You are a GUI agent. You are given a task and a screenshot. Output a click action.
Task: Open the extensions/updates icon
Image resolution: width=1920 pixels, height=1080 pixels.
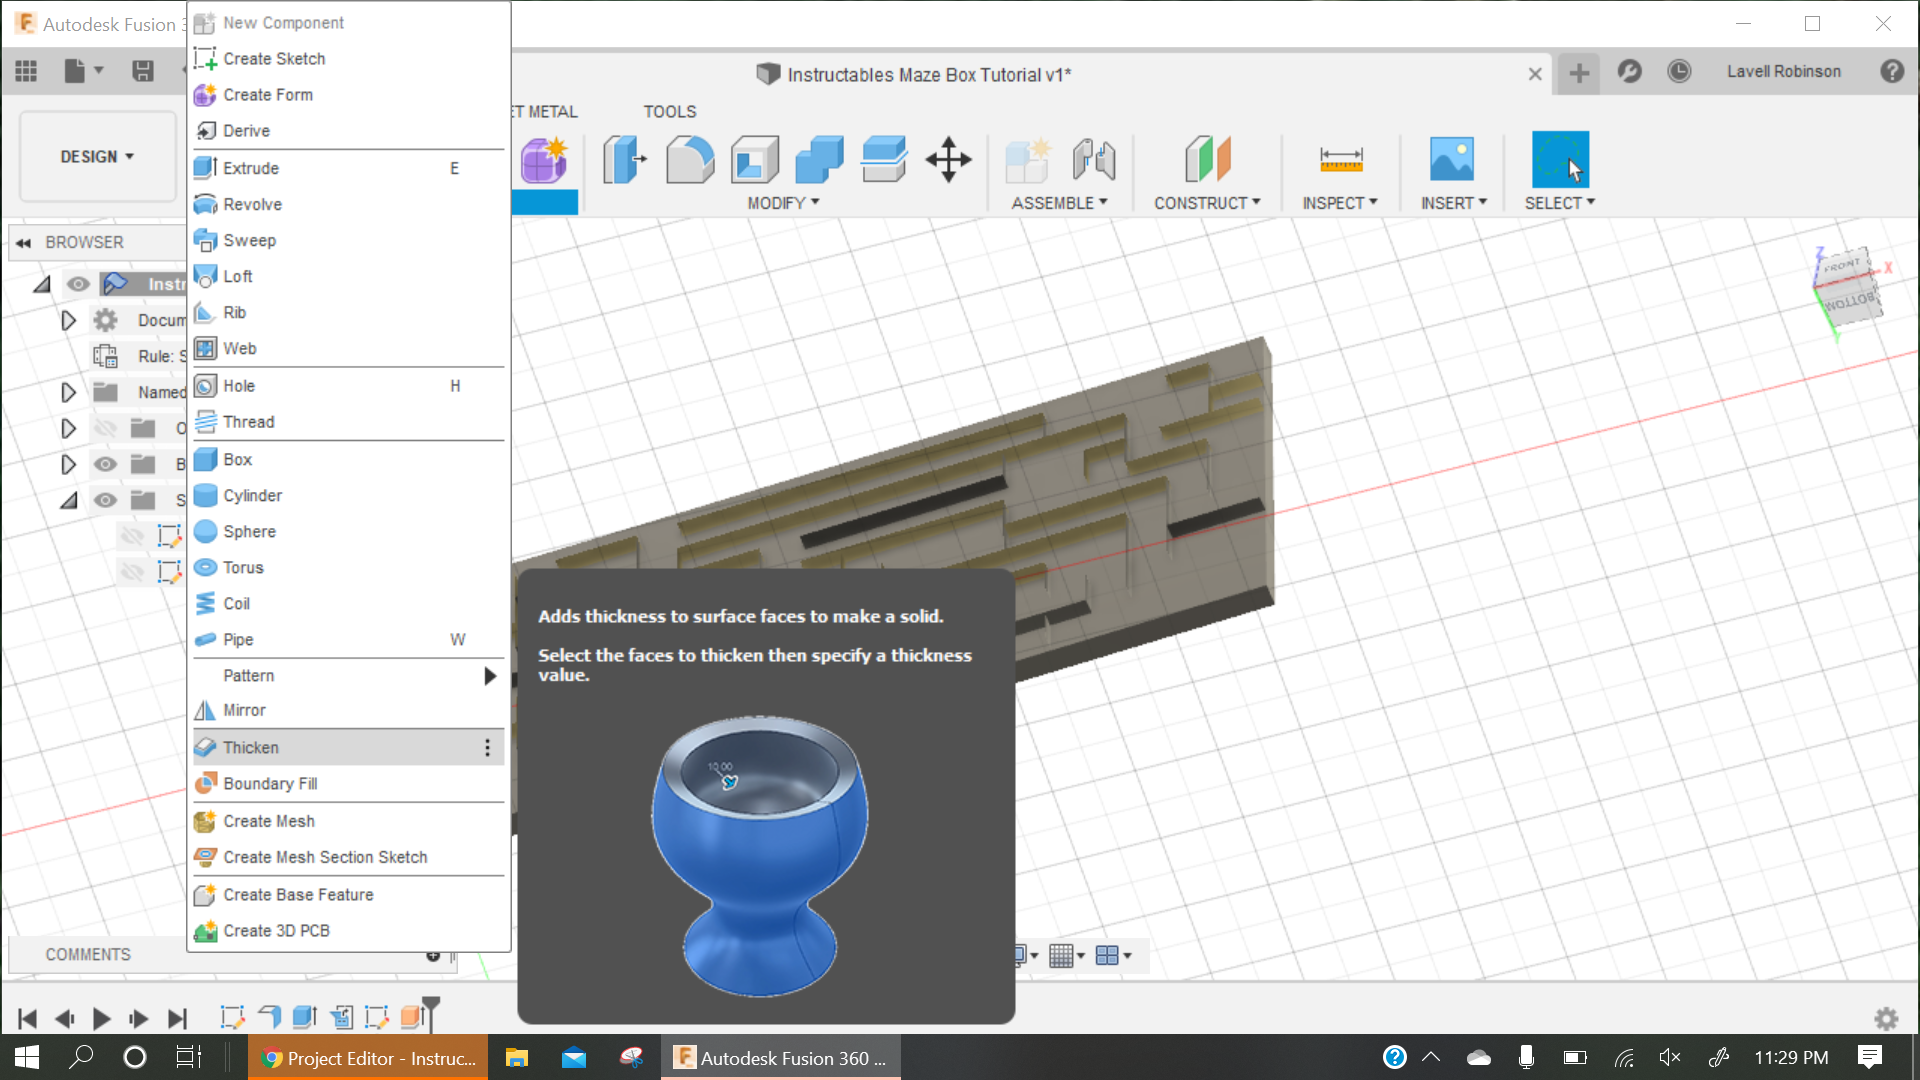point(1629,71)
